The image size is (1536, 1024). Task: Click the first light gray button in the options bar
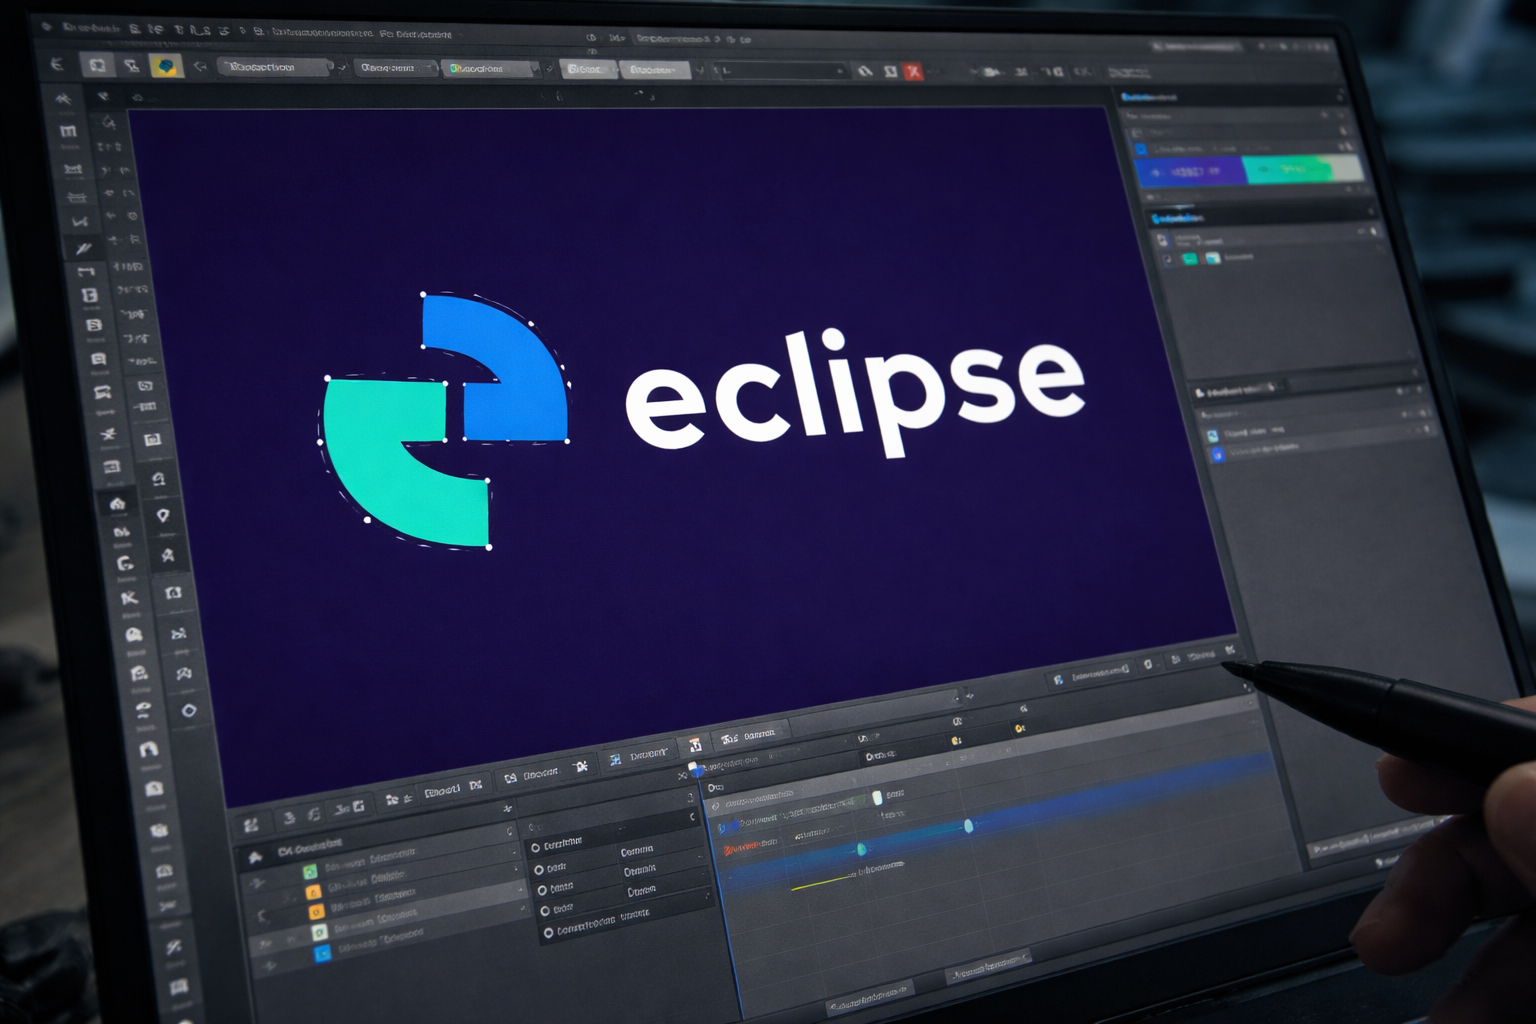coord(587,69)
